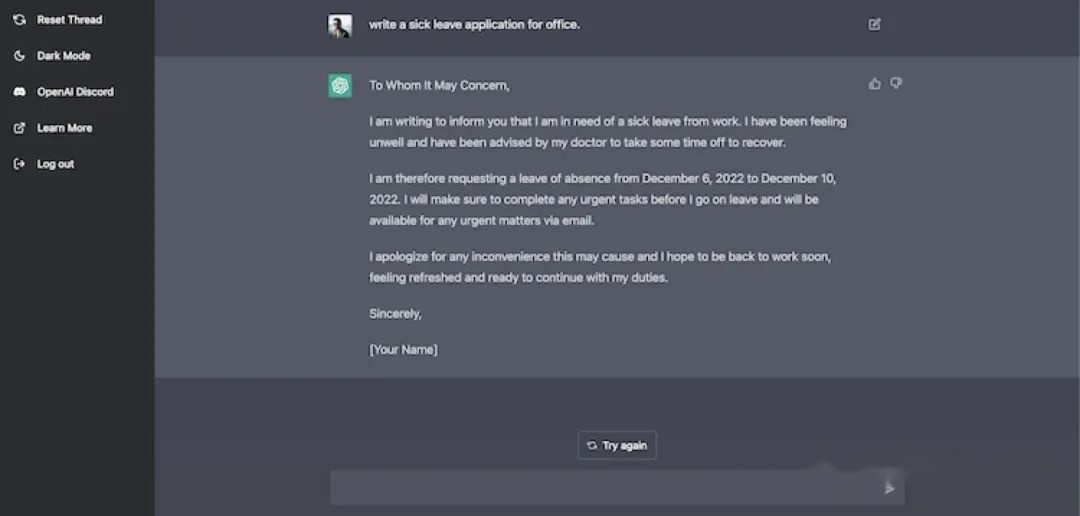Click the user profile avatar beside the prompt
The height and width of the screenshot is (516, 1080).
coord(340,25)
